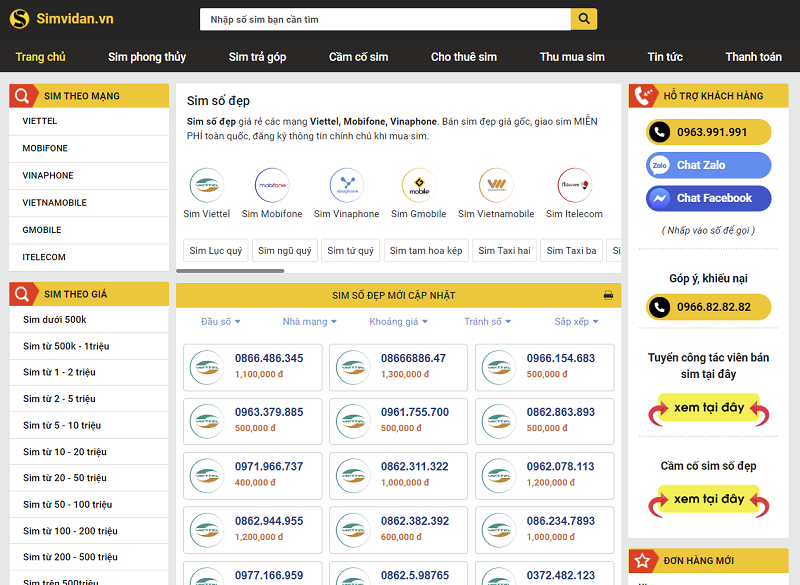Open the Sim Lục quý tag link
The width and height of the screenshot is (800, 585).
pos(215,251)
